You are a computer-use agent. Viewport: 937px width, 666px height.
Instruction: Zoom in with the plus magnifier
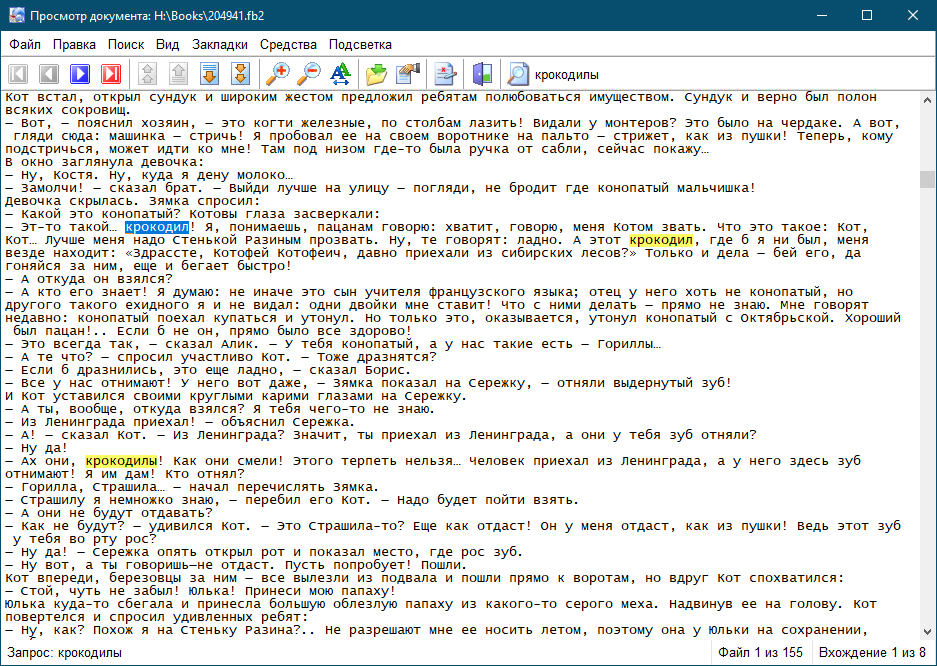click(x=277, y=74)
